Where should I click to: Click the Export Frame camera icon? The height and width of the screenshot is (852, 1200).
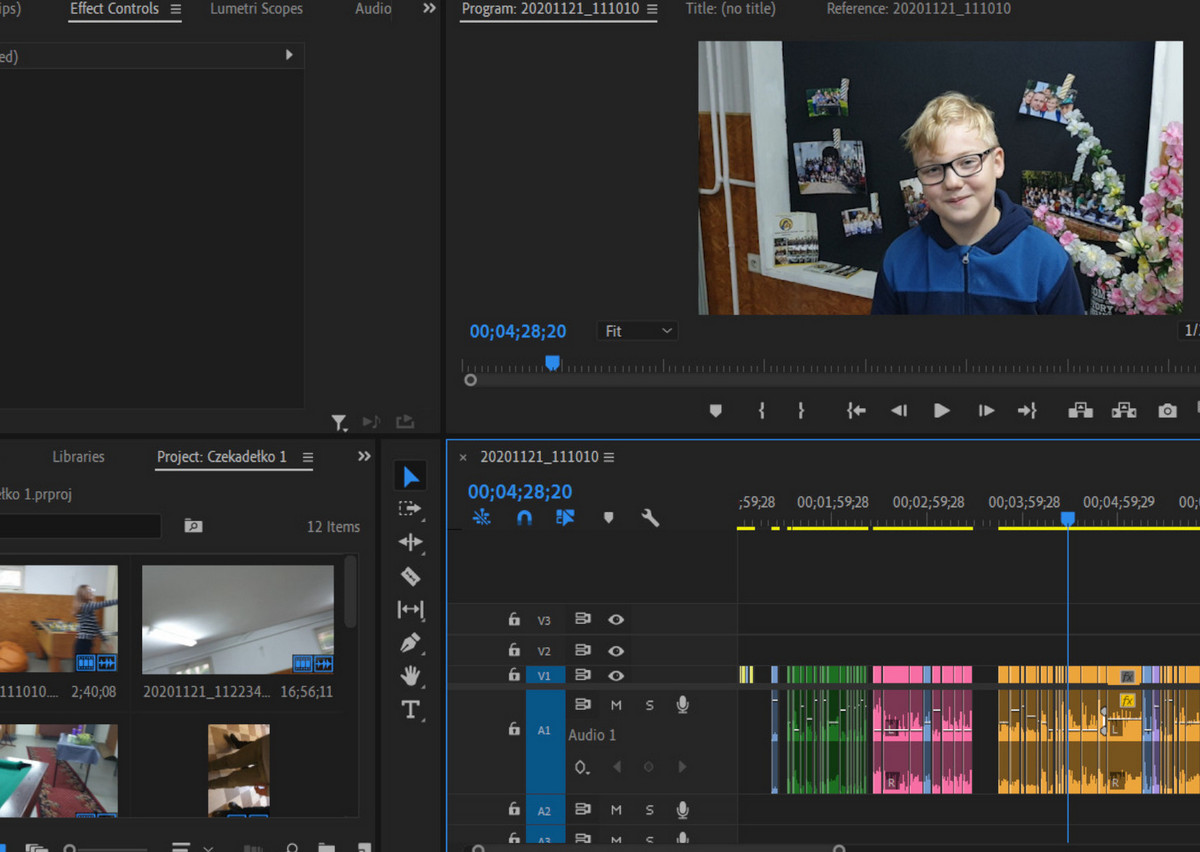click(1167, 411)
